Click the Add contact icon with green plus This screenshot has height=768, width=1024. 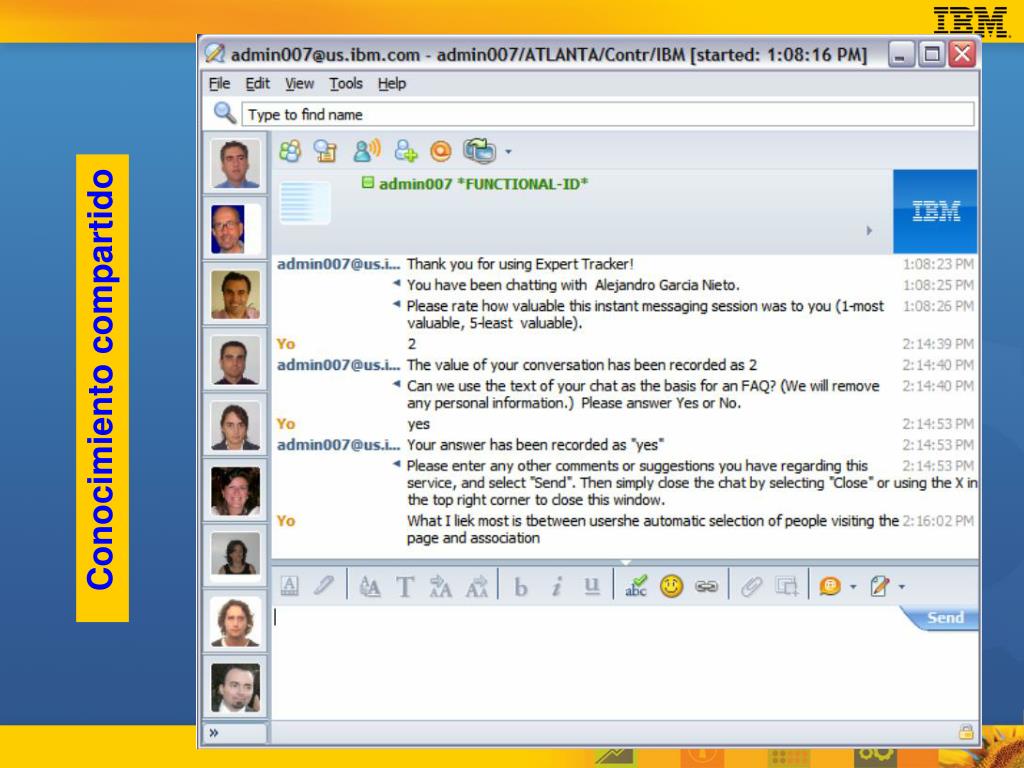click(x=406, y=151)
